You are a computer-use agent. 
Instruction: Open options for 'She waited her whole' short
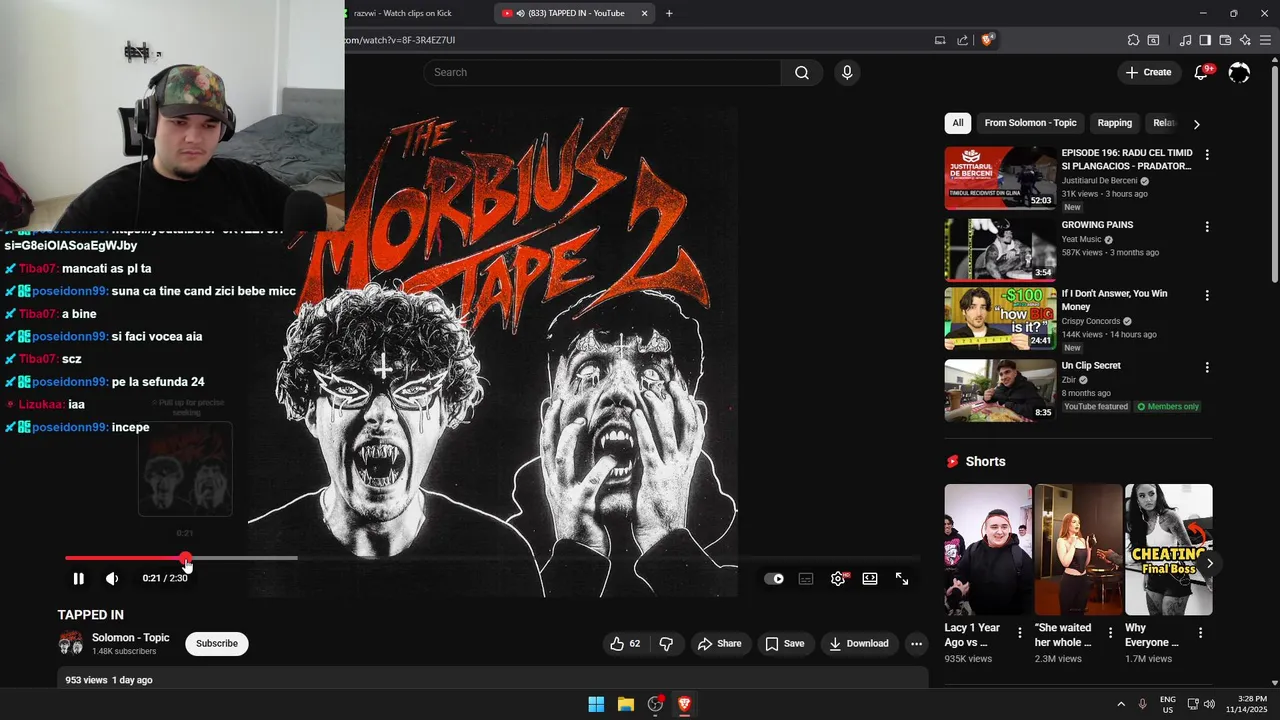(1110, 633)
